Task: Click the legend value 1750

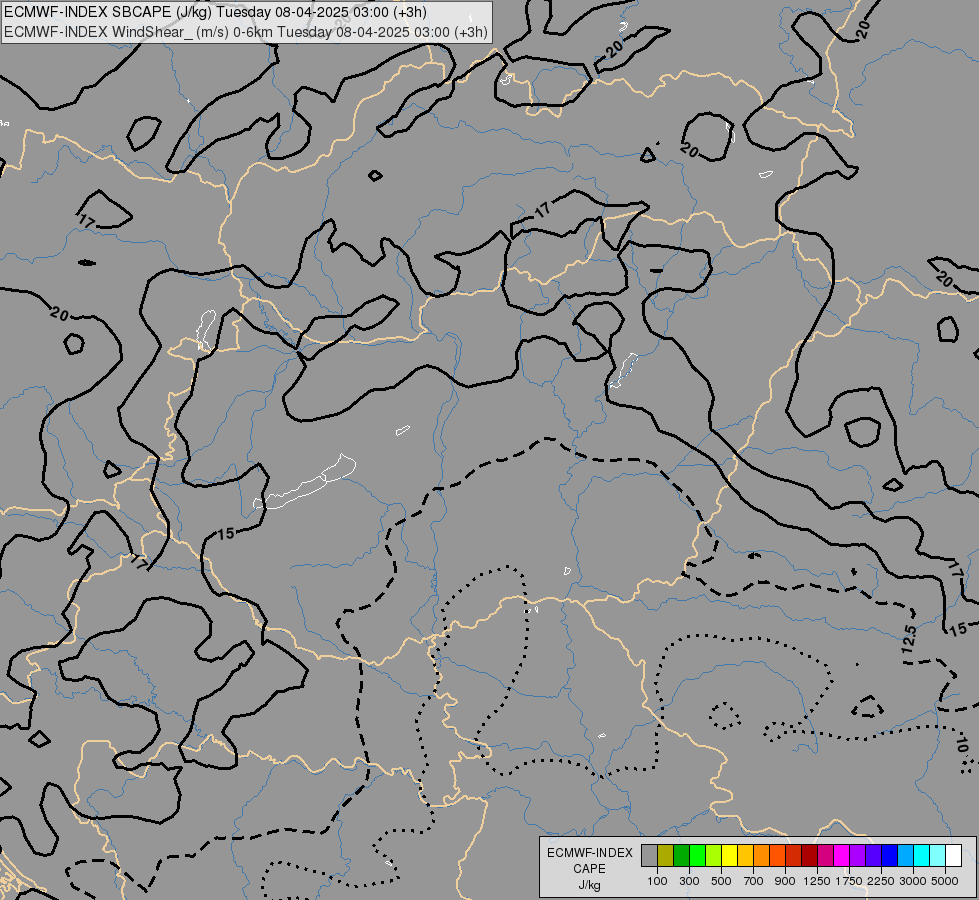Action: 849,881
